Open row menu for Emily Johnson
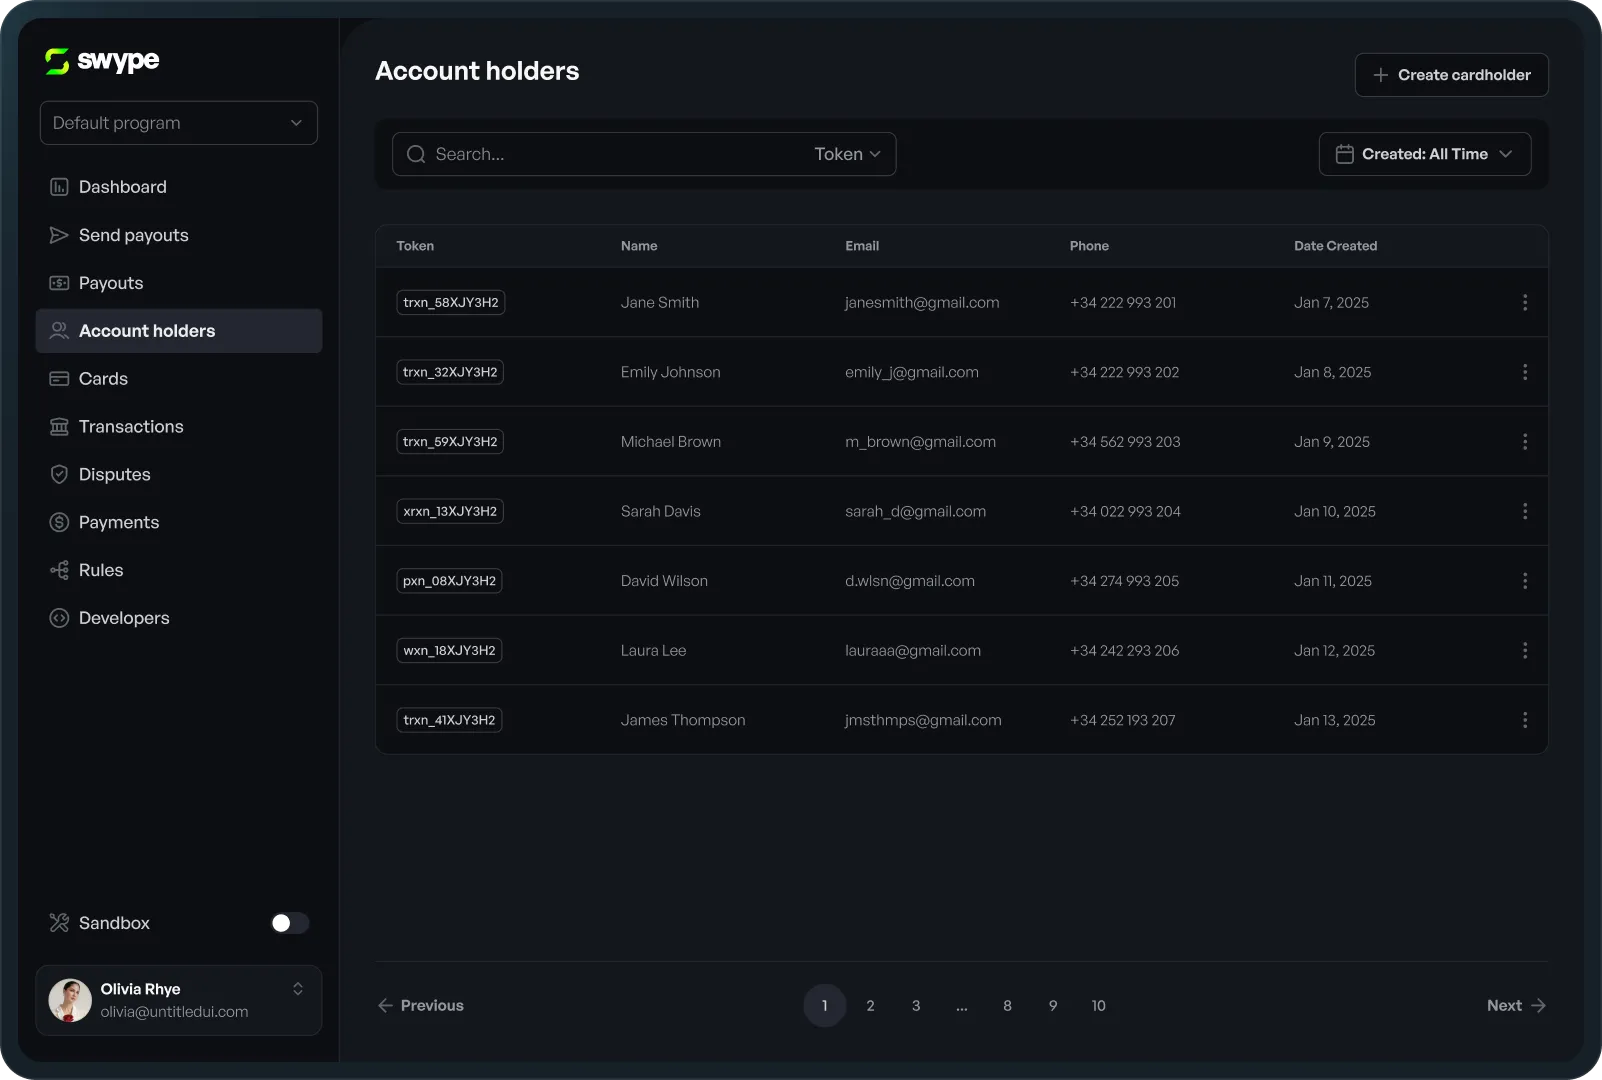 click(x=1525, y=372)
